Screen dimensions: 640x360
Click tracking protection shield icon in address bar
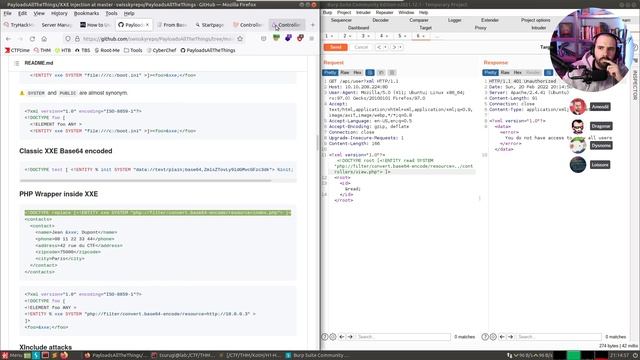[68, 39]
